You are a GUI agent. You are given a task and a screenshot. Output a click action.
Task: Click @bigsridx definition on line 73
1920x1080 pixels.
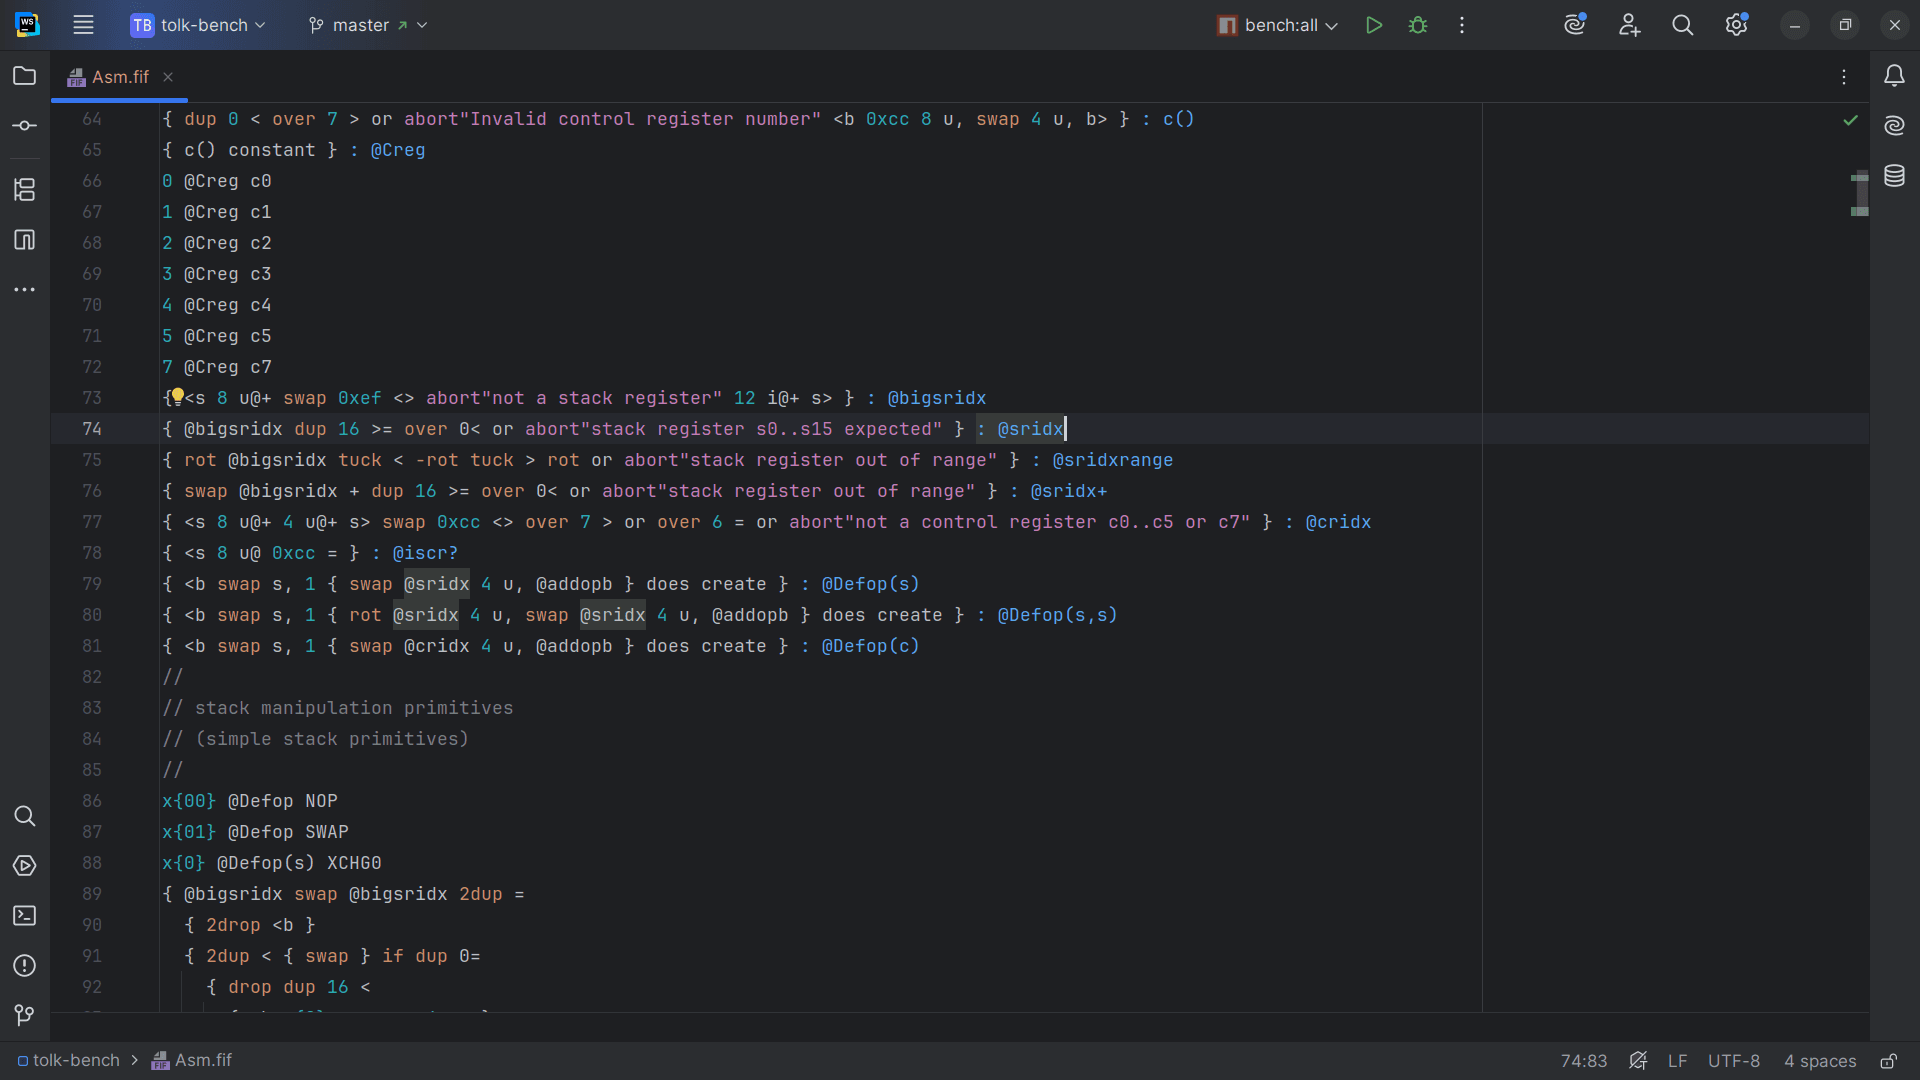click(937, 398)
